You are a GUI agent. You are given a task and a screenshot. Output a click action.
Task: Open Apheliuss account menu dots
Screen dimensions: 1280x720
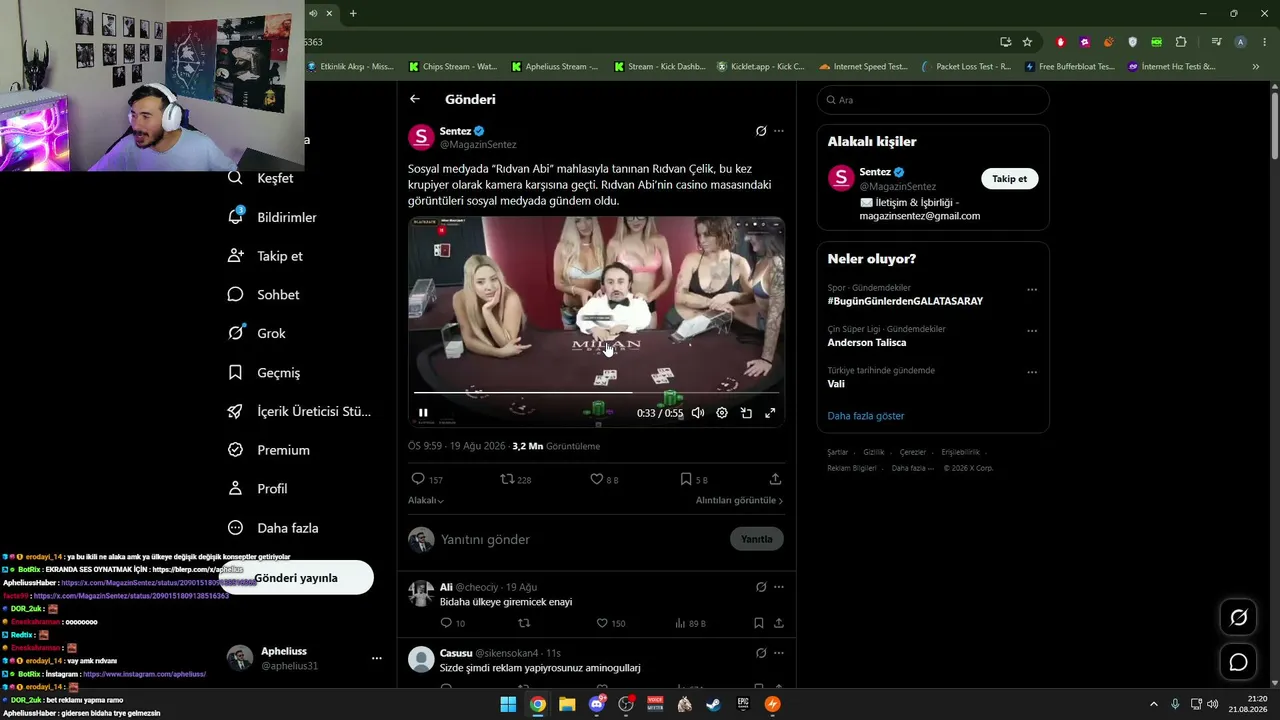[377, 658]
